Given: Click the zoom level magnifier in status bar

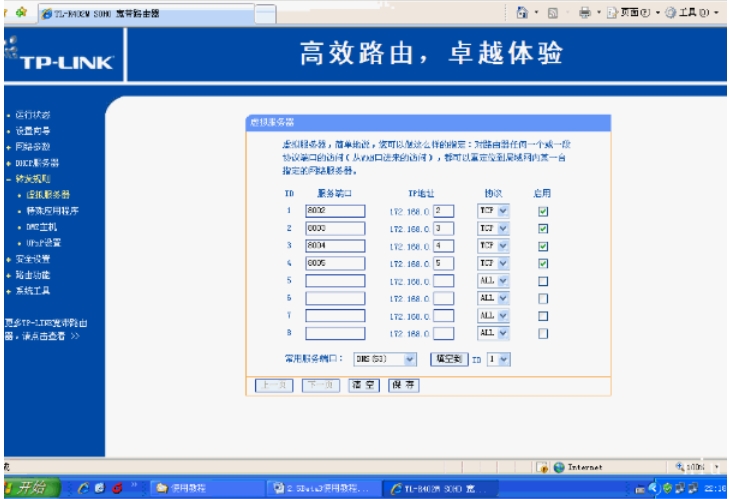Looking at the screenshot, I should (x=680, y=466).
